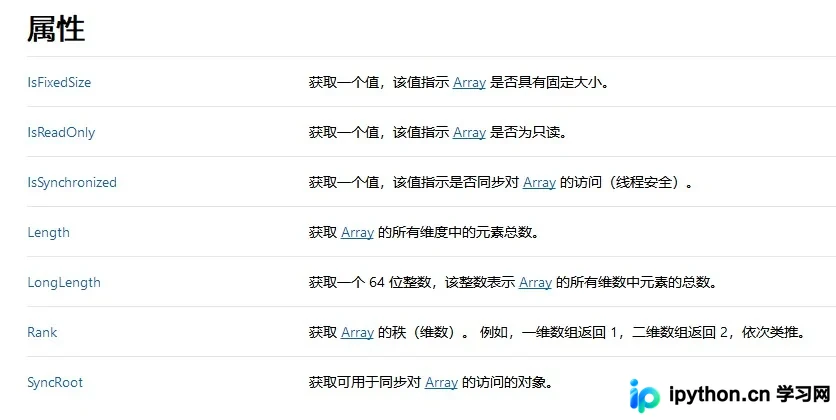
Task: Open the LongLength property link
Action: [x=64, y=282]
